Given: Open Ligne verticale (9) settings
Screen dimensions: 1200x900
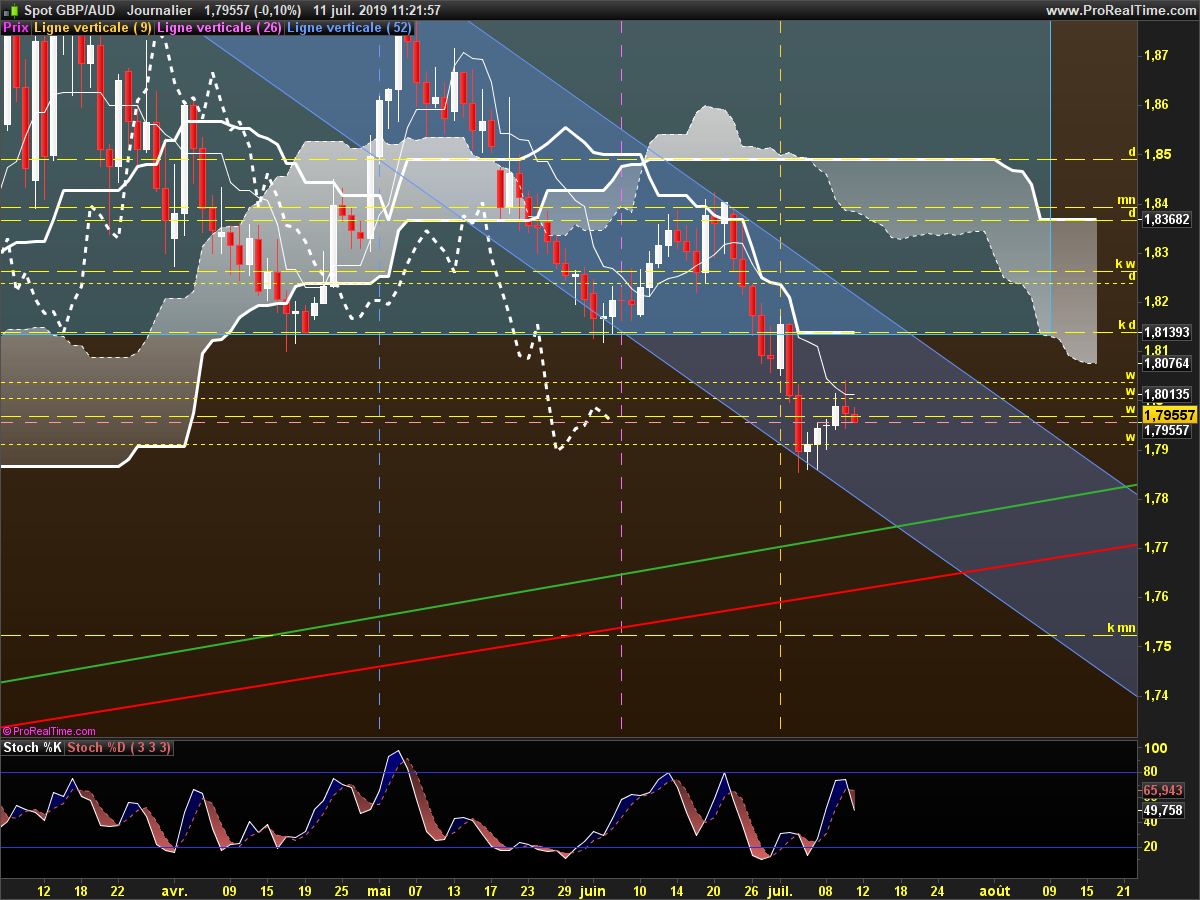Looking at the screenshot, I should click(x=93, y=28).
